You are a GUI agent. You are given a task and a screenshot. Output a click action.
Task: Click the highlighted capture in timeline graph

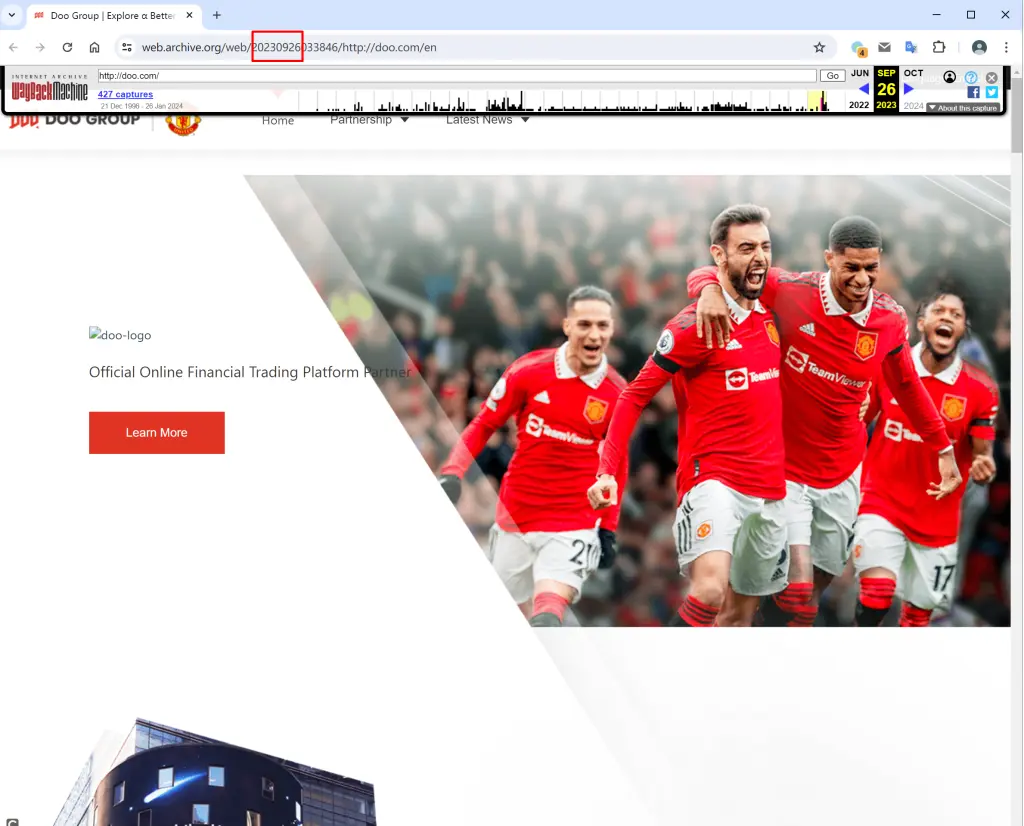824,101
